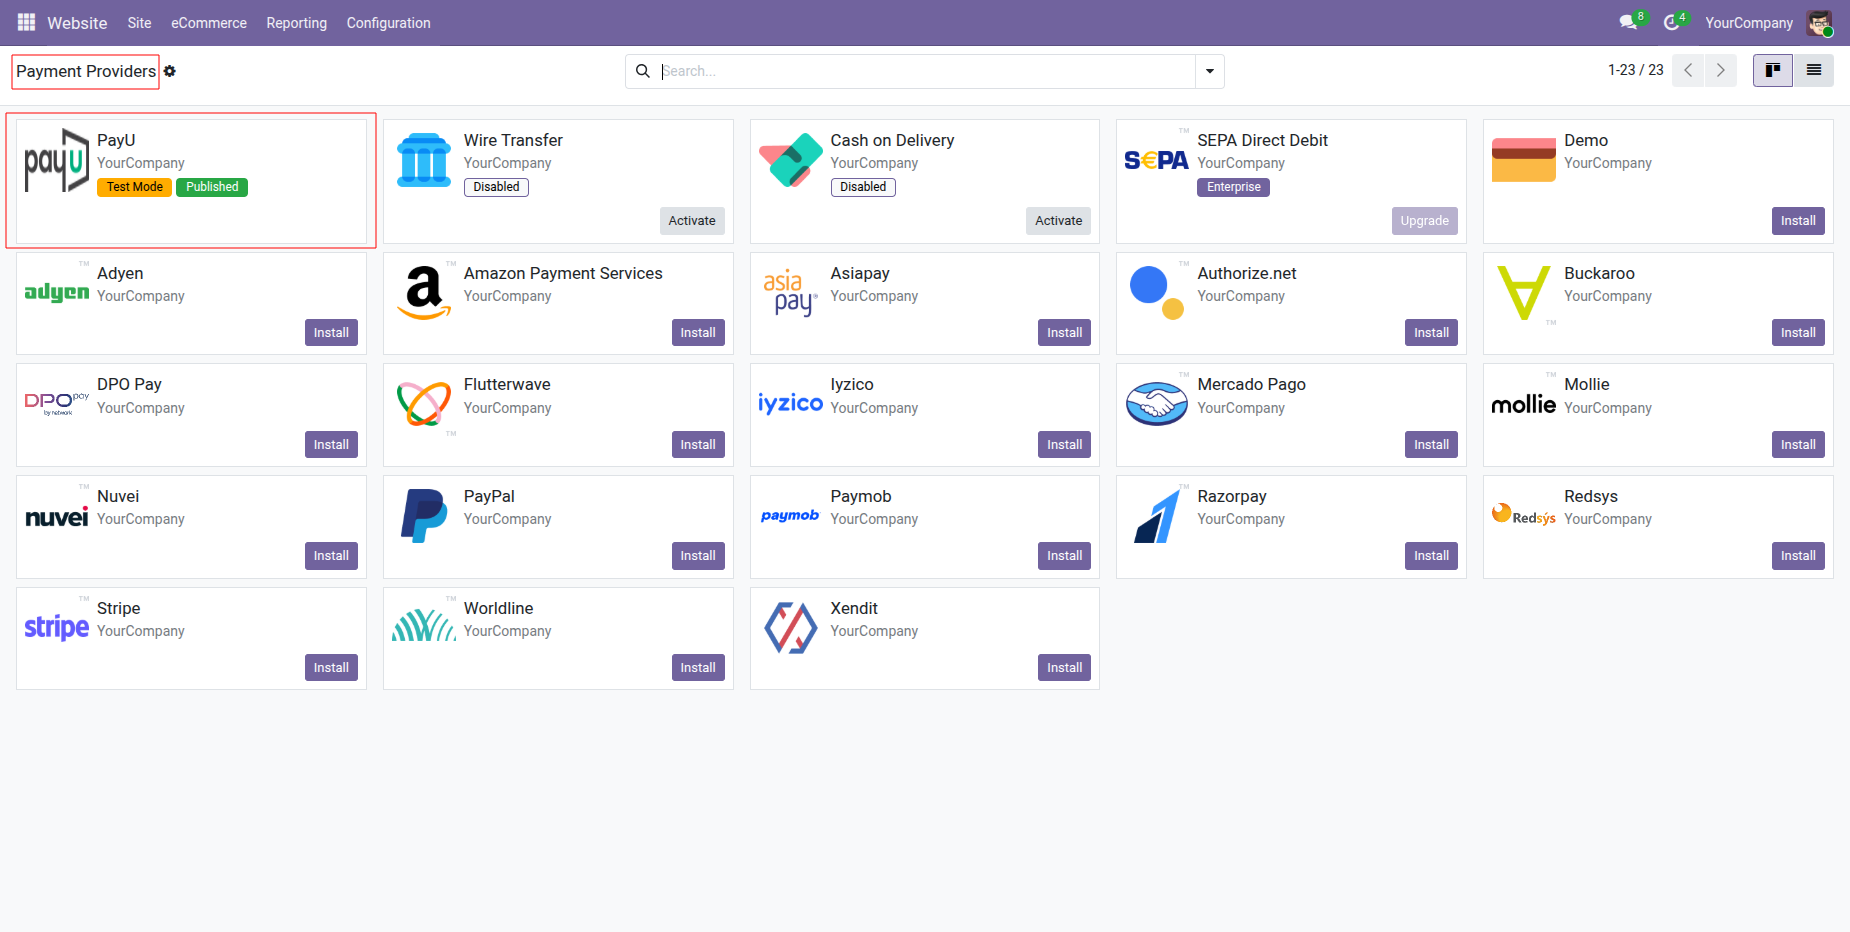Click the SEPA logo

tap(1157, 160)
